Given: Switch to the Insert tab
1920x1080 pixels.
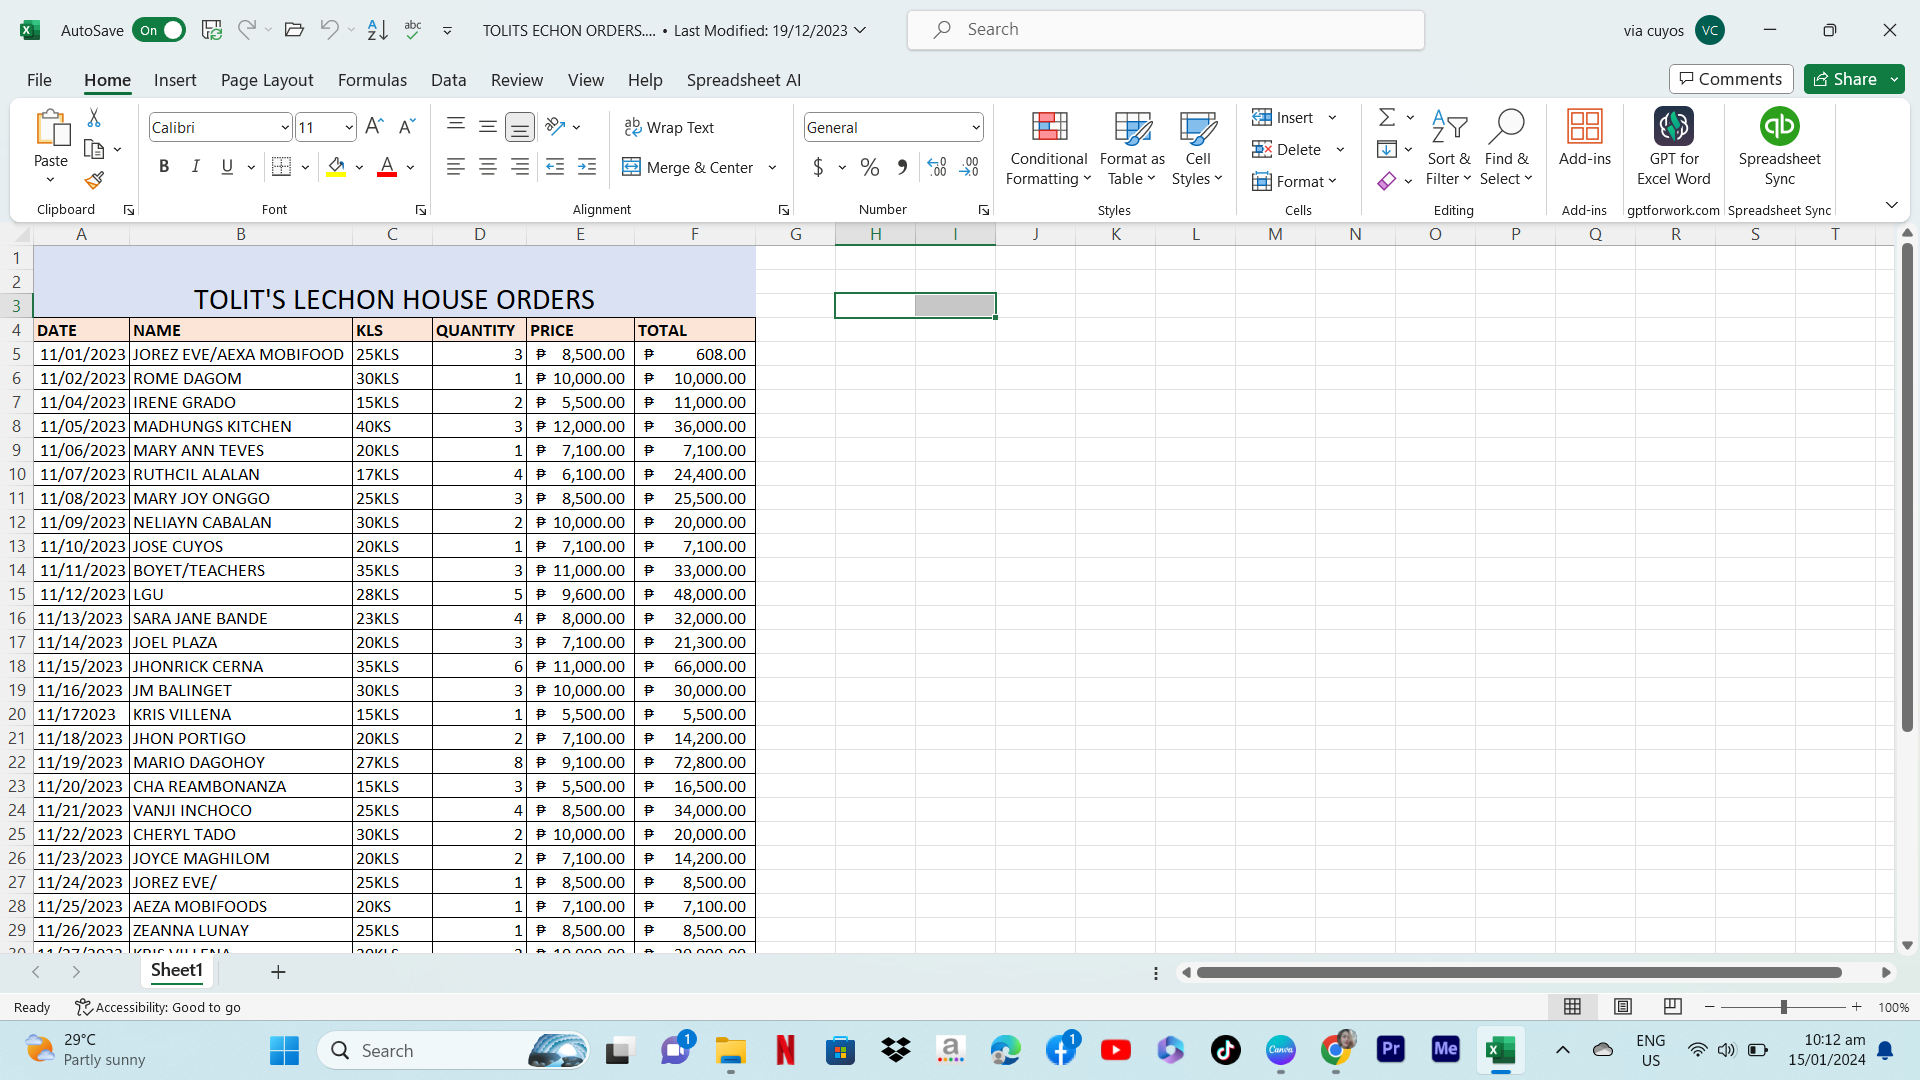Looking at the screenshot, I should click(x=175, y=80).
